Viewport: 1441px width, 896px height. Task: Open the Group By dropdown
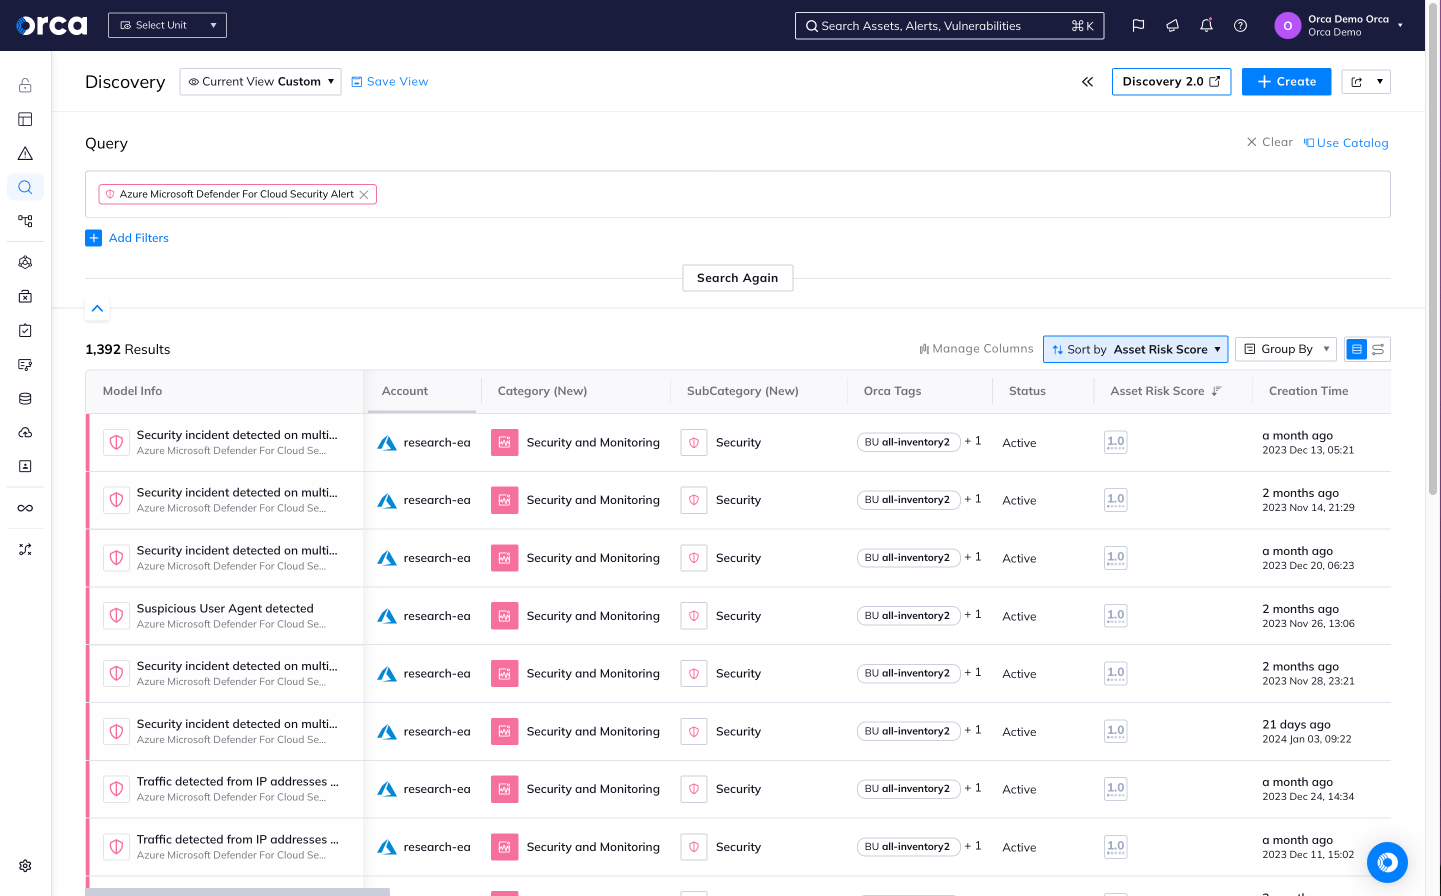[1286, 349]
